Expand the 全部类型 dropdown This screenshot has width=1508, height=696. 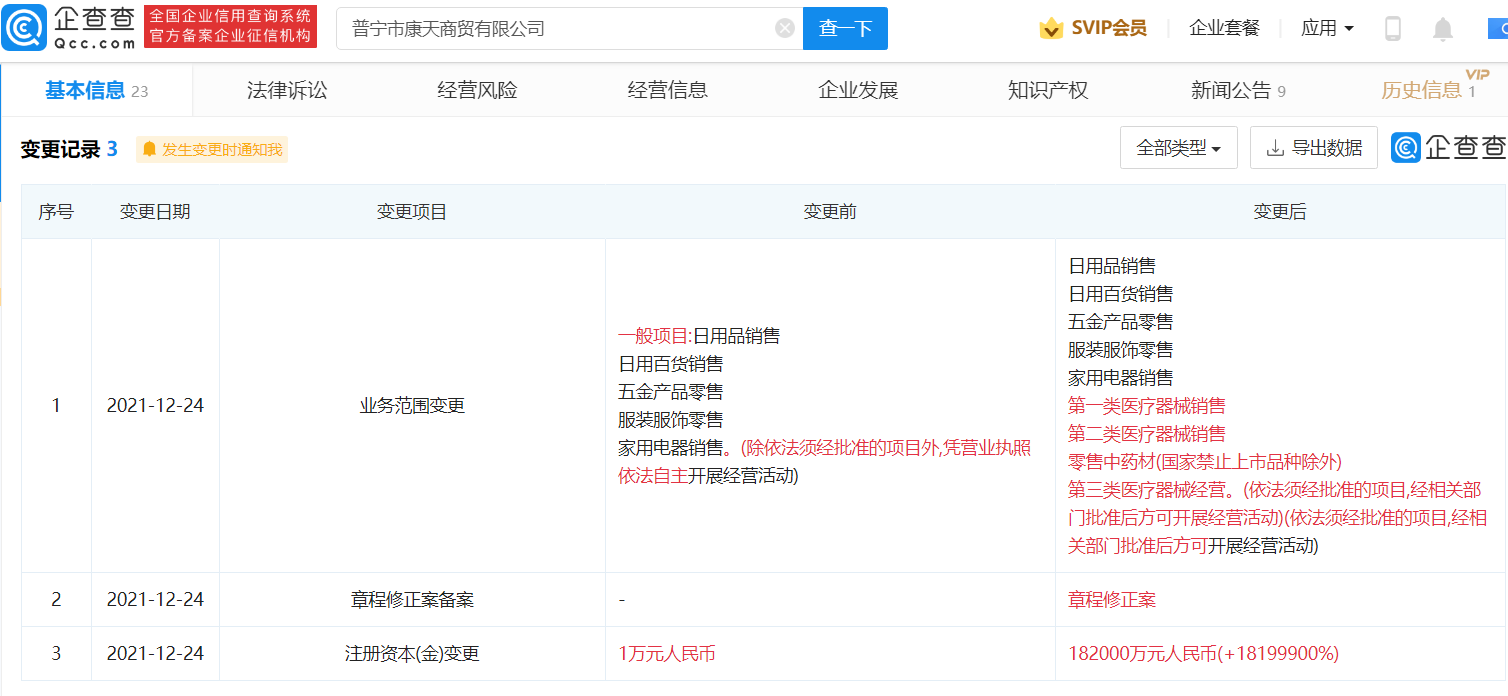coord(1178,148)
